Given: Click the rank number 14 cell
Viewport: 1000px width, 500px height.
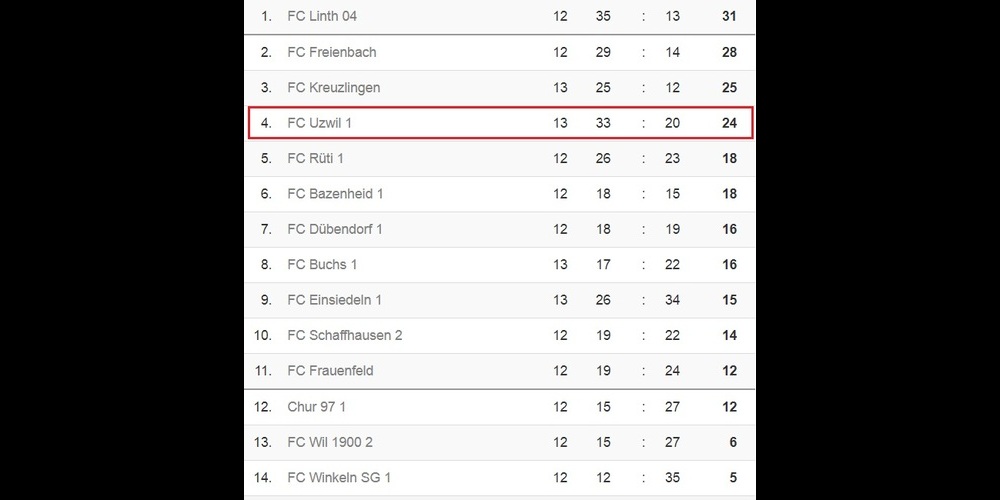Looking at the screenshot, I should point(264,478).
